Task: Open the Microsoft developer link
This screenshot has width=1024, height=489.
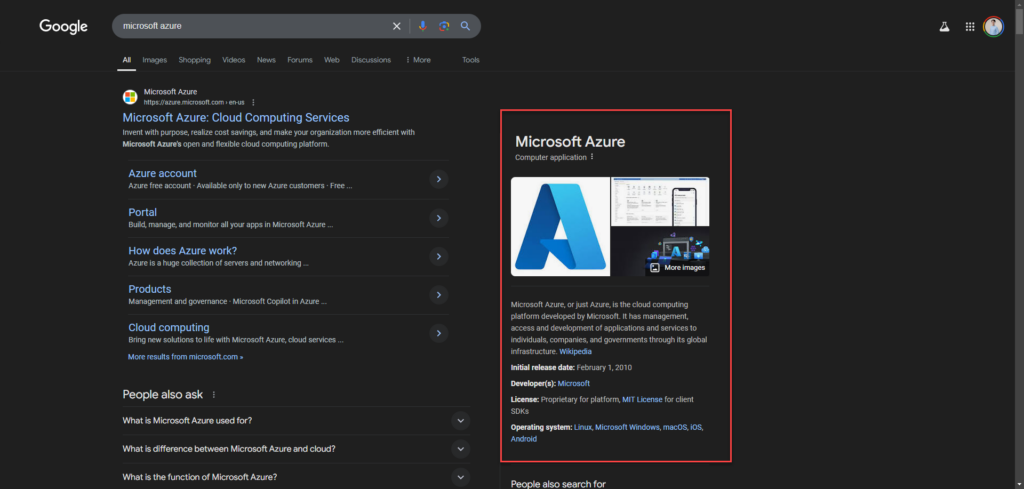Action: 573,383
